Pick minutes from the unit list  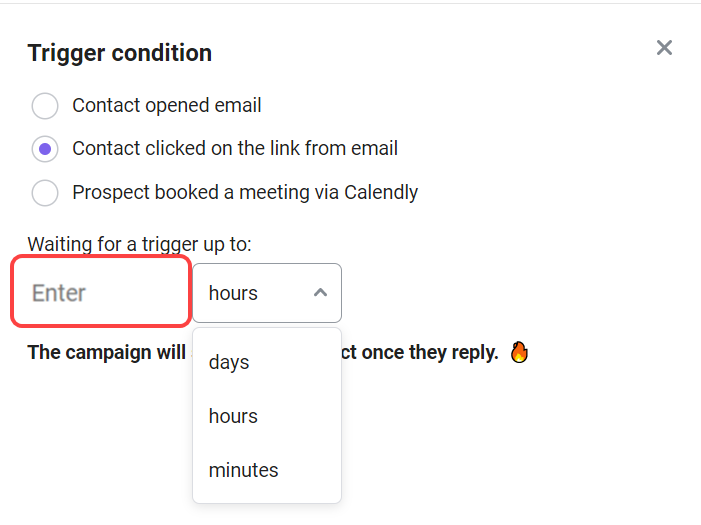pyautogui.click(x=267, y=470)
